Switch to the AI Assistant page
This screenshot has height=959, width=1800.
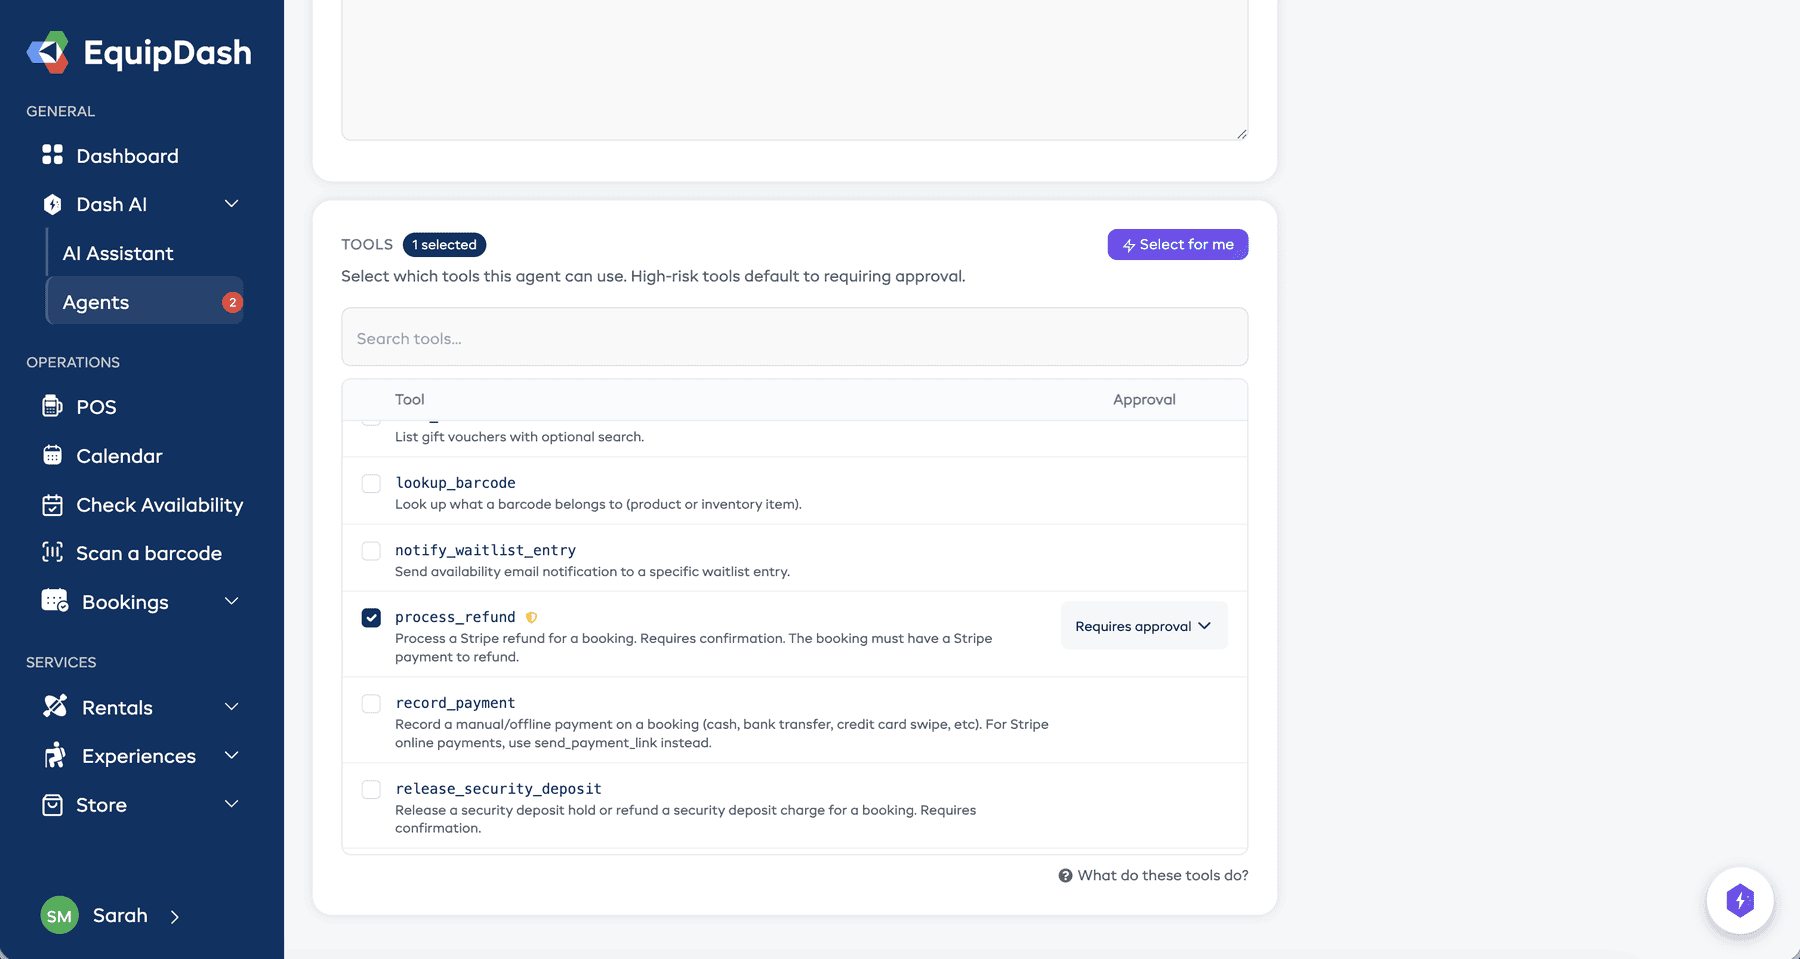pyautogui.click(x=118, y=252)
